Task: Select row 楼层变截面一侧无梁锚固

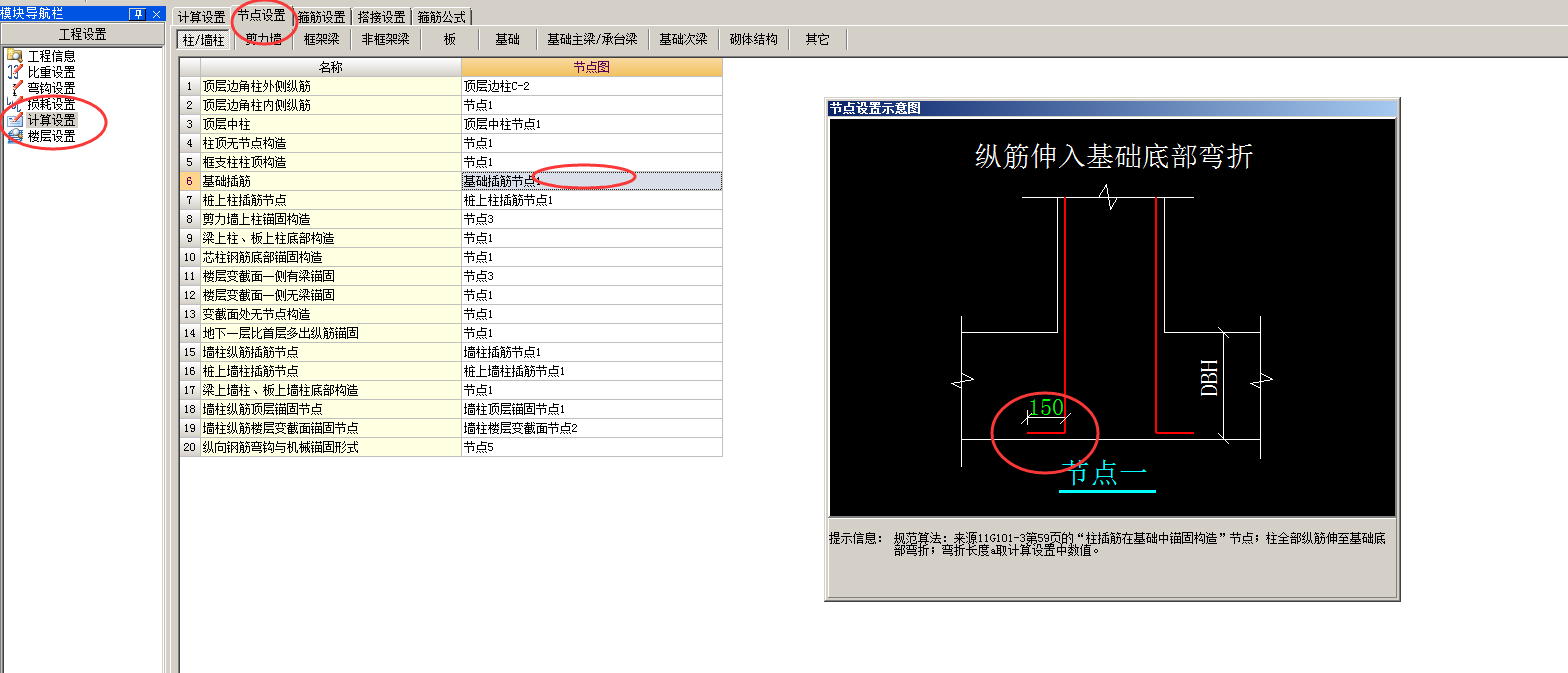Action: (331, 295)
